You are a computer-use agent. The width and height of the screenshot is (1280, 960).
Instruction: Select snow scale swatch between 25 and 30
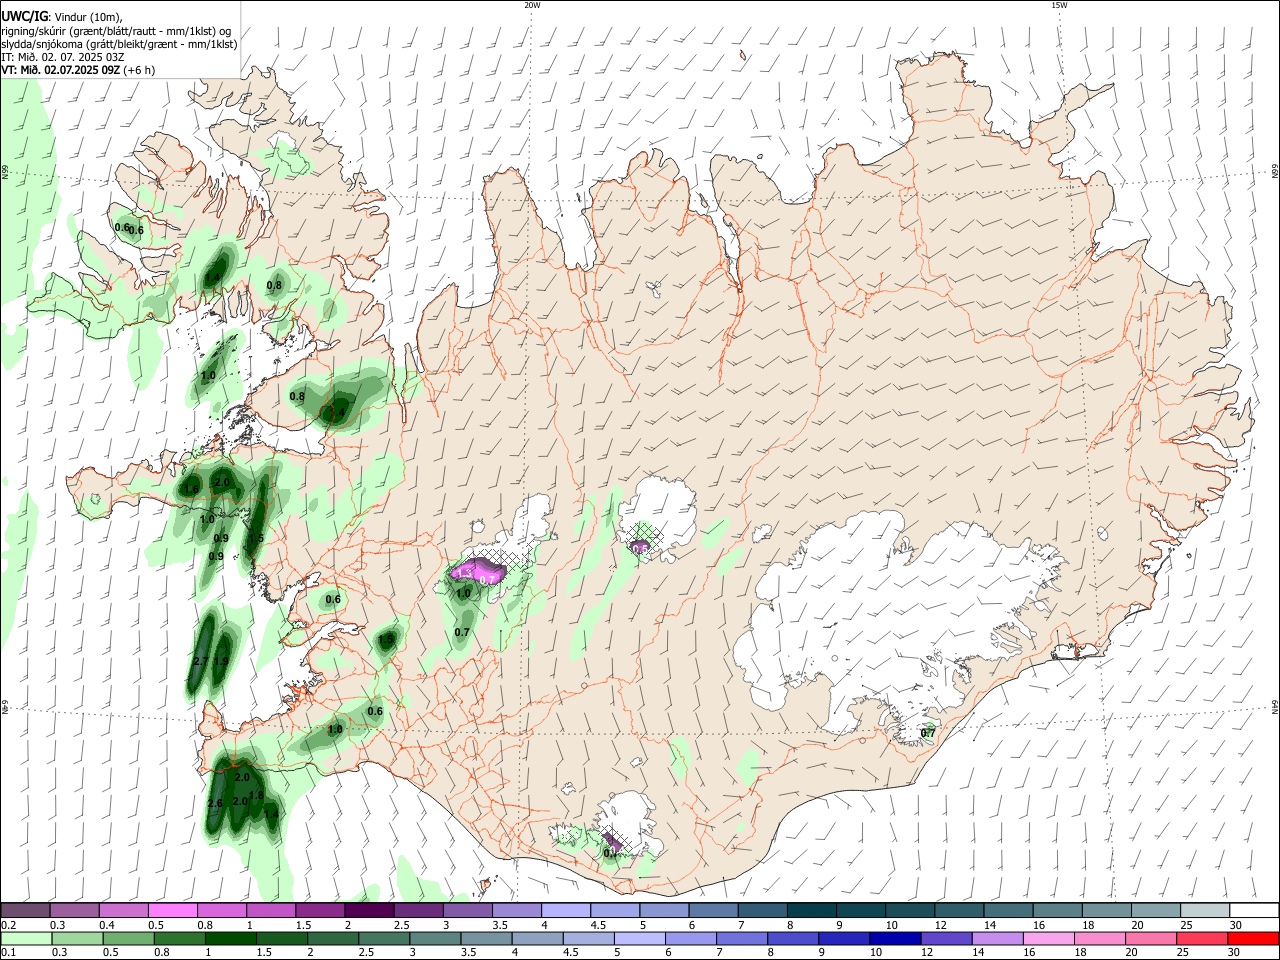click(1205, 910)
